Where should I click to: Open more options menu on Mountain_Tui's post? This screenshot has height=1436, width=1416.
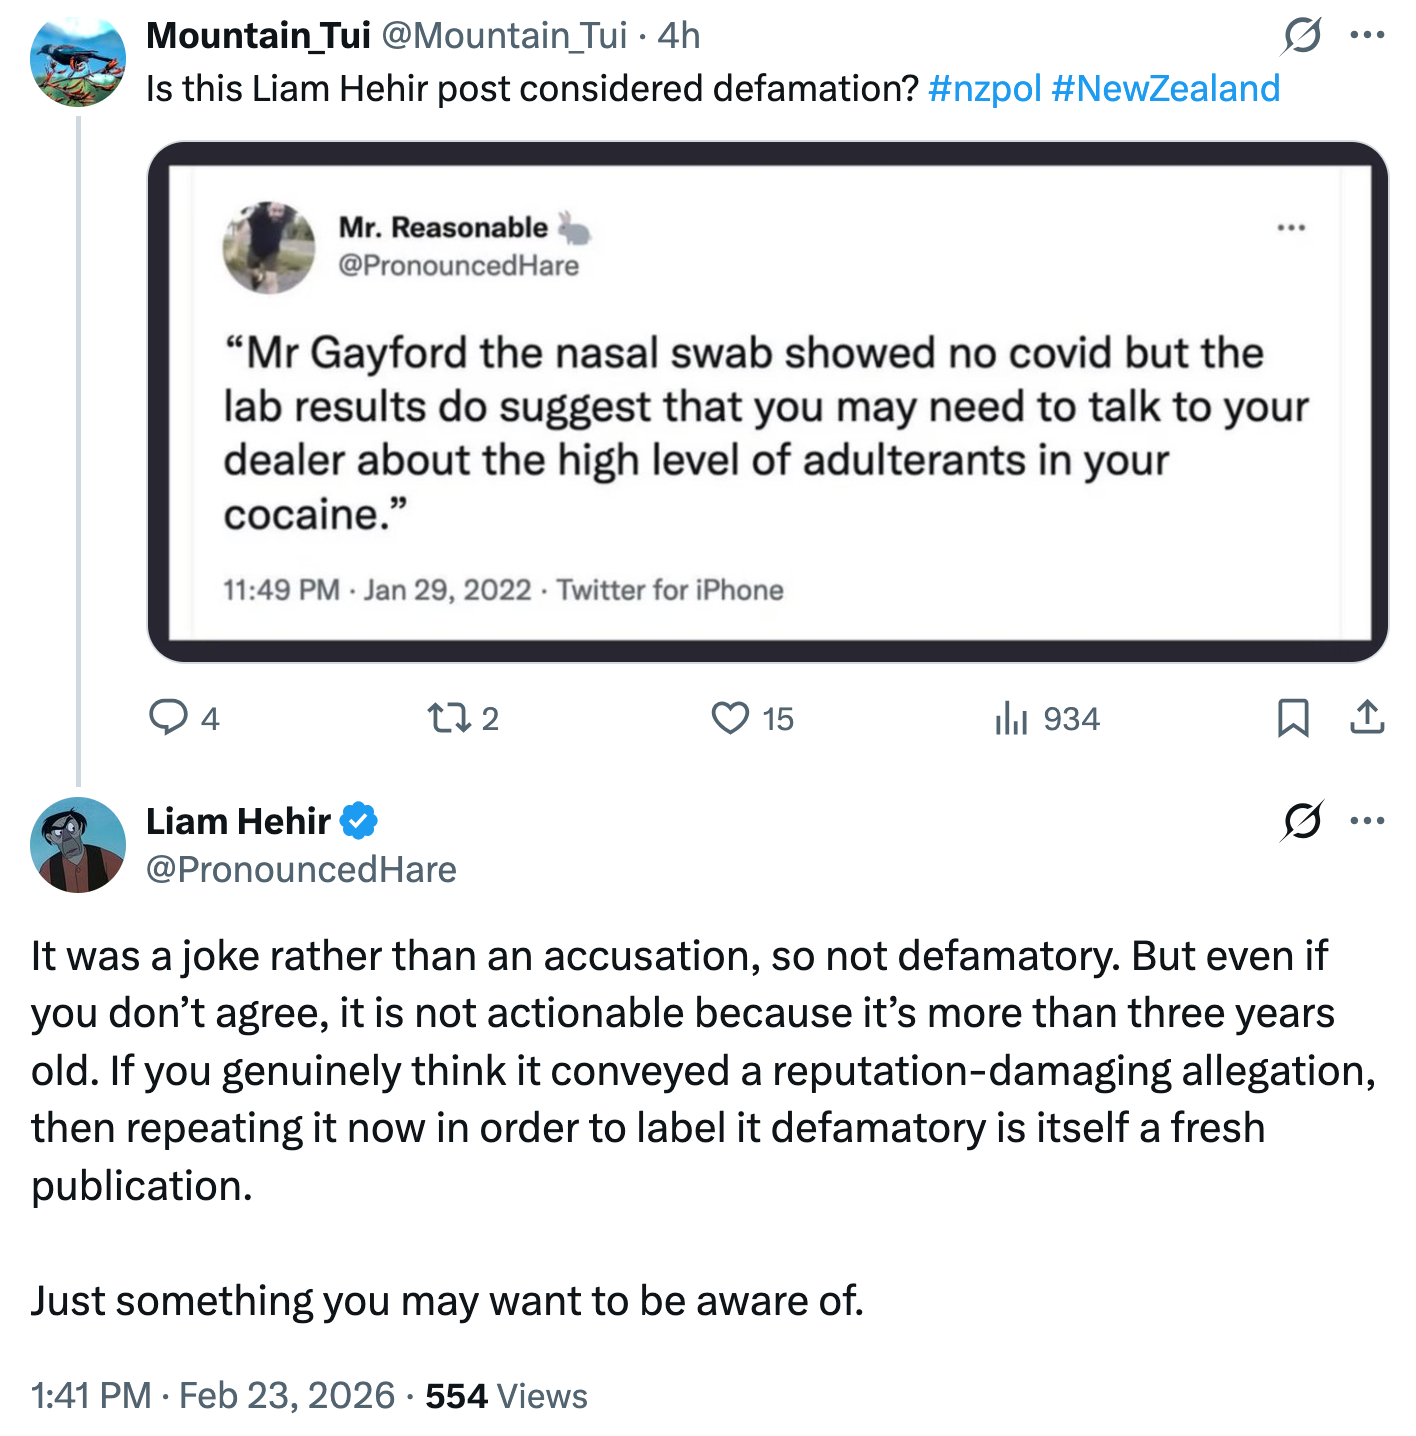[1367, 36]
